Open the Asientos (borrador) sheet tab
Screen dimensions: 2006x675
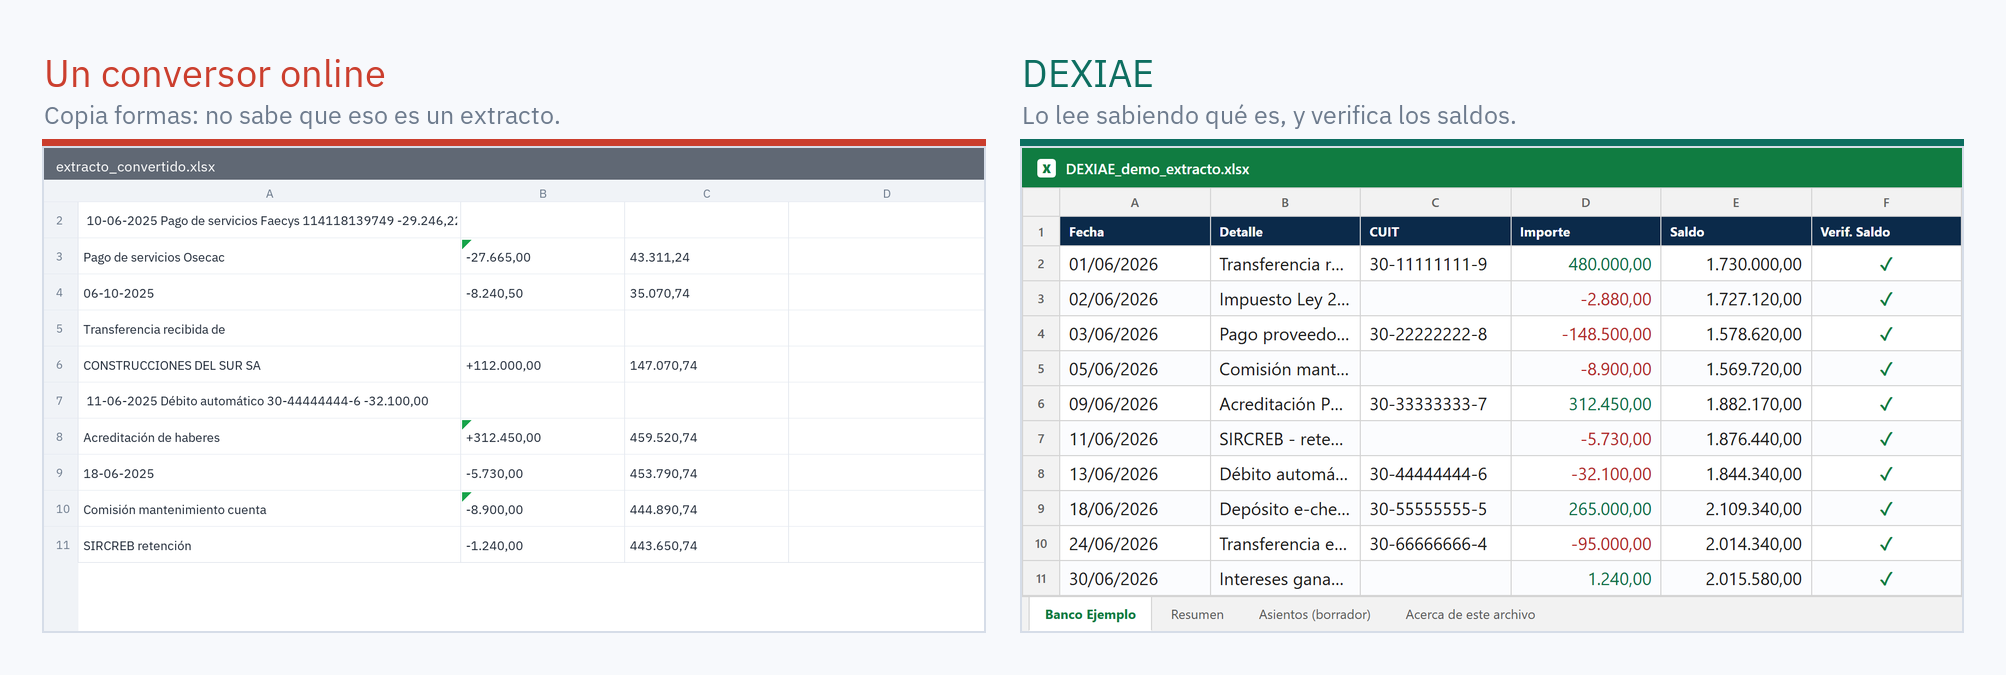click(1314, 615)
